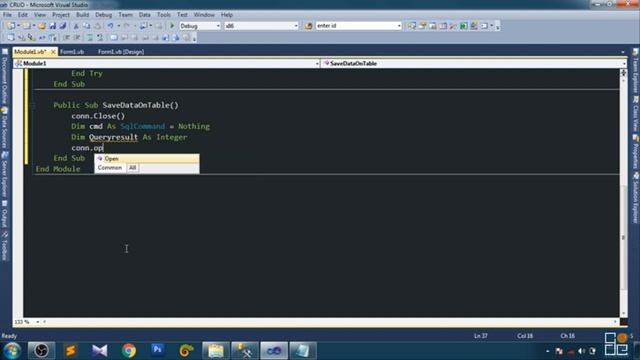This screenshot has height=360, width=640.
Task: Click the Increase Indent icon in the text editor toolbar
Action: pyautogui.click(x=77, y=38)
